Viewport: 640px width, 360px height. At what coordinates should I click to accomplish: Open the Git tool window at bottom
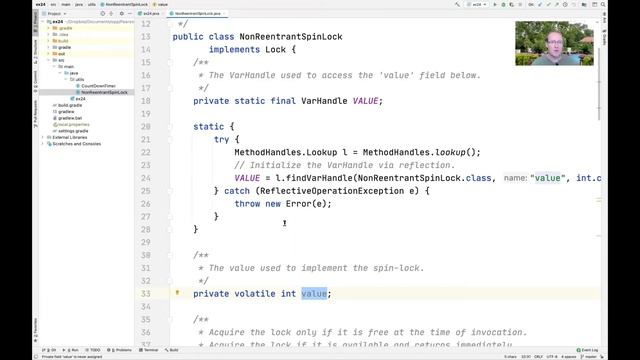coord(49,350)
